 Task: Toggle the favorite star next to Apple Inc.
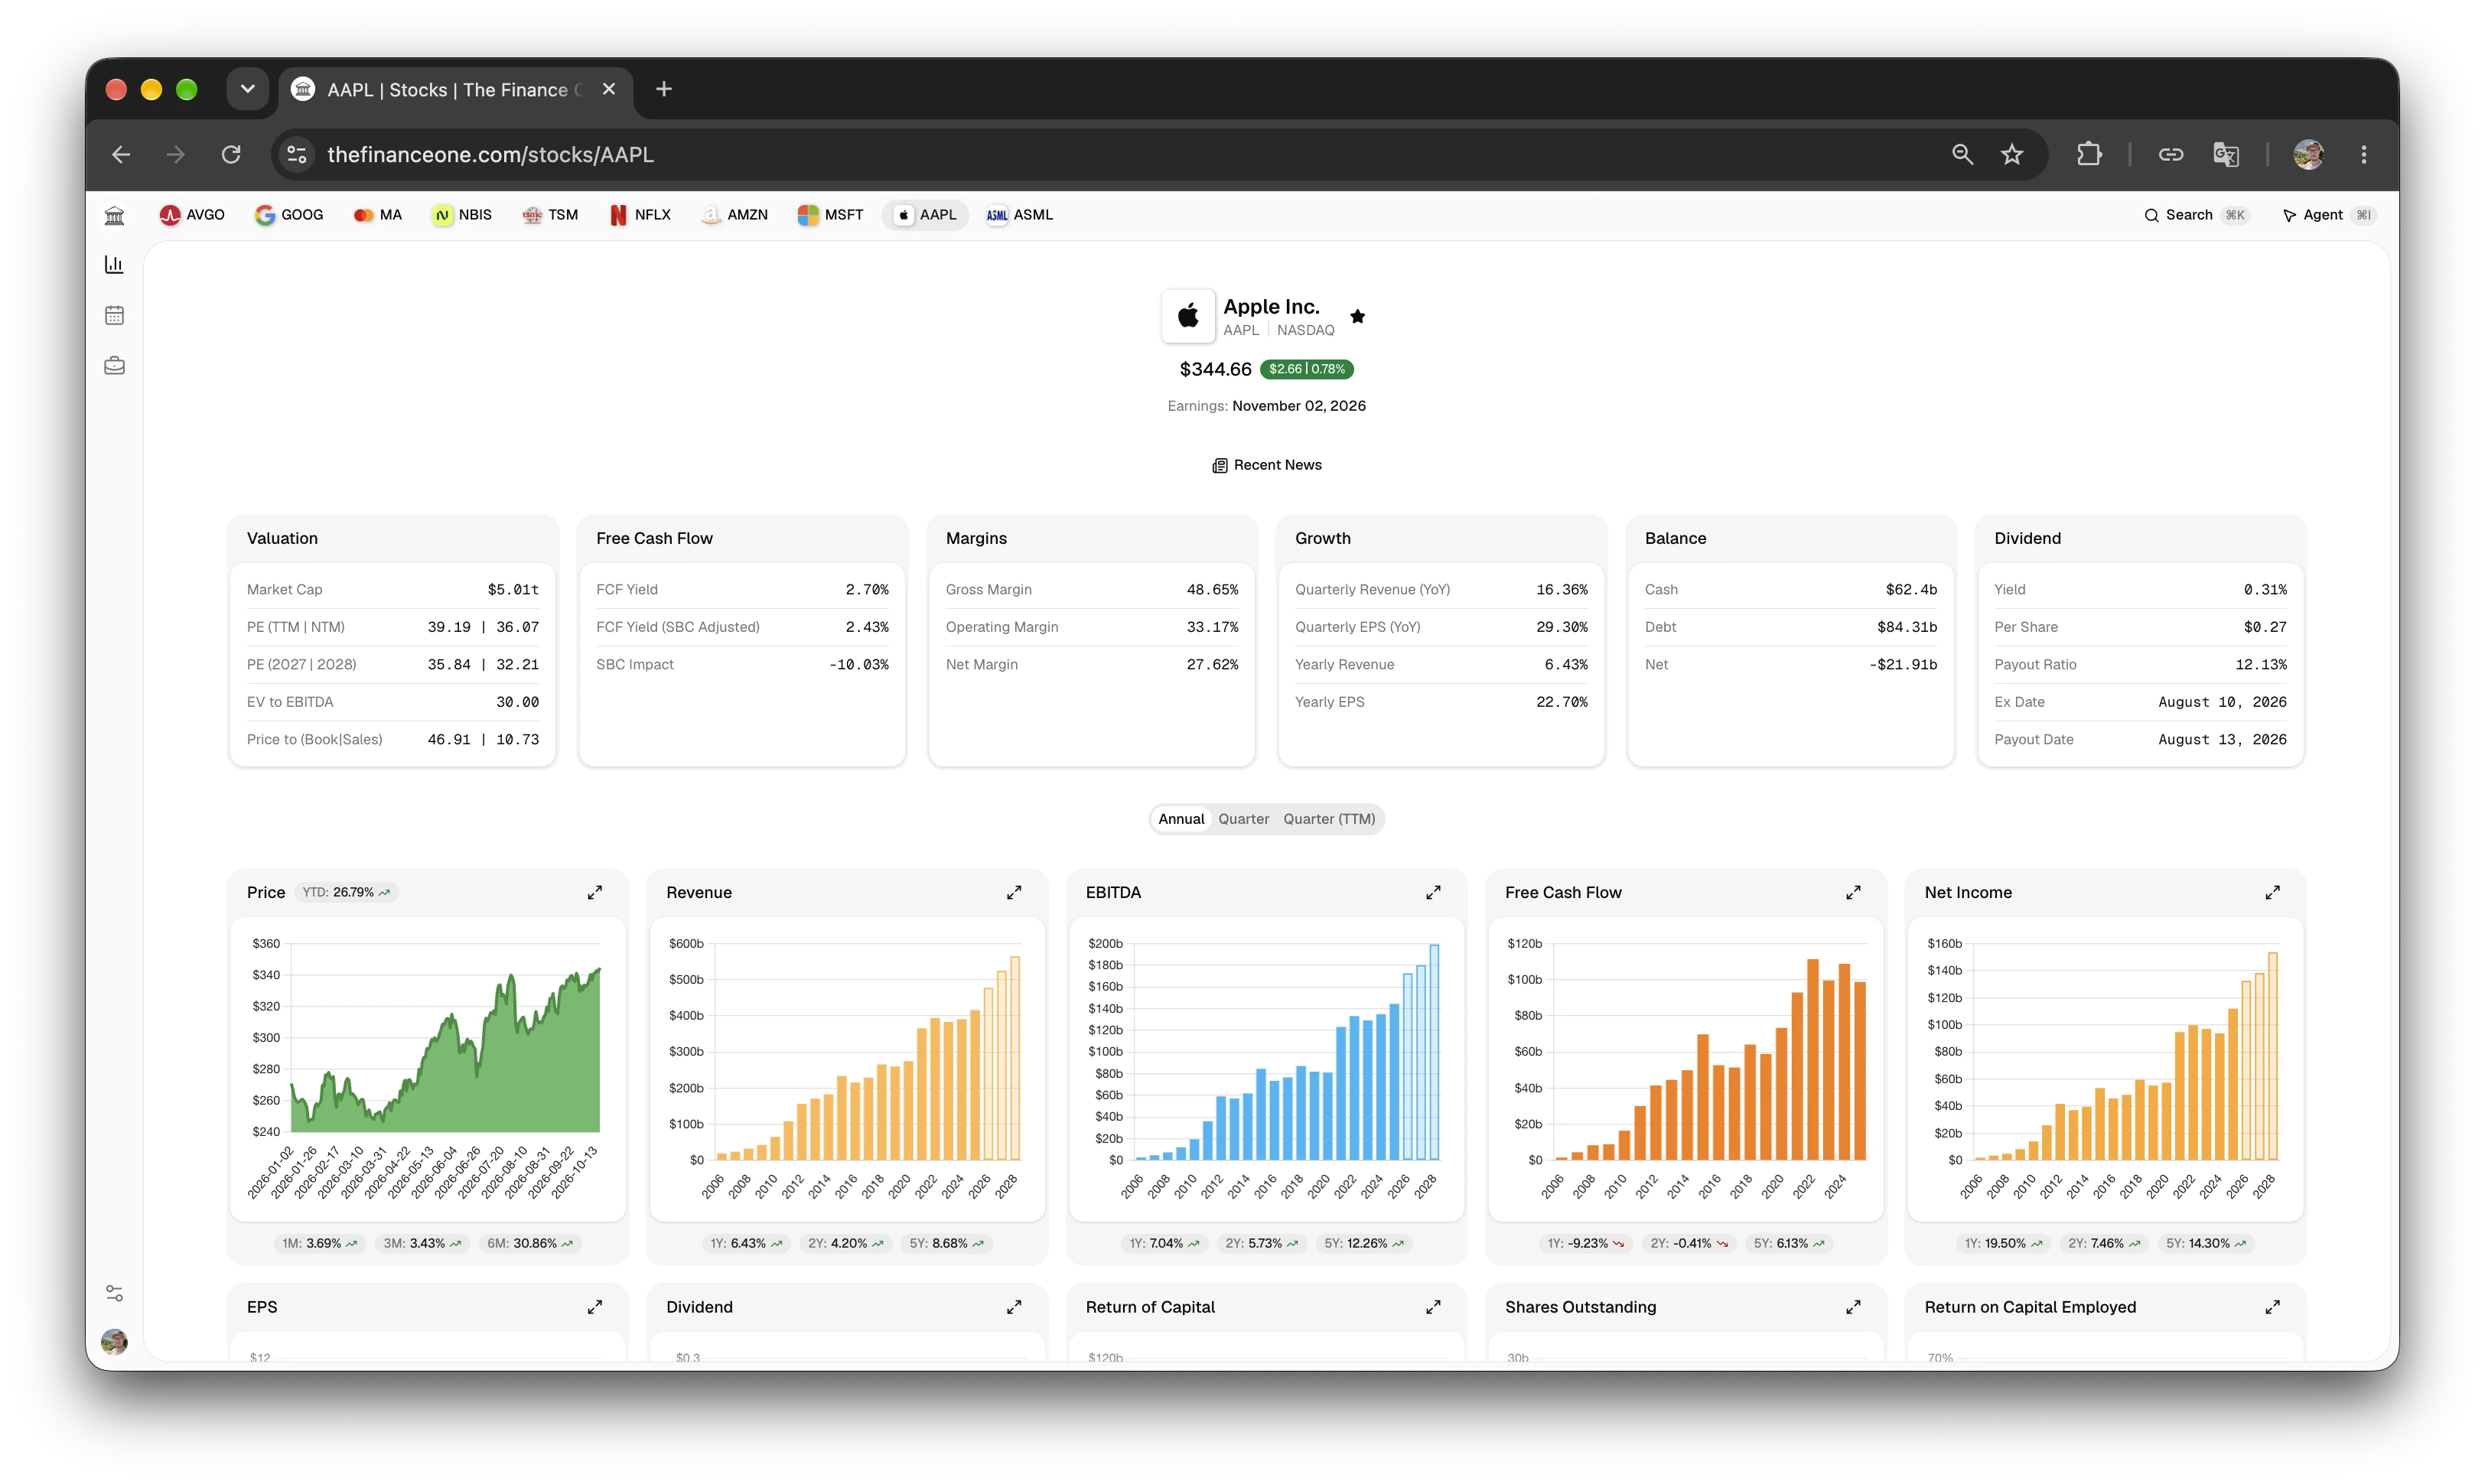pos(1357,316)
